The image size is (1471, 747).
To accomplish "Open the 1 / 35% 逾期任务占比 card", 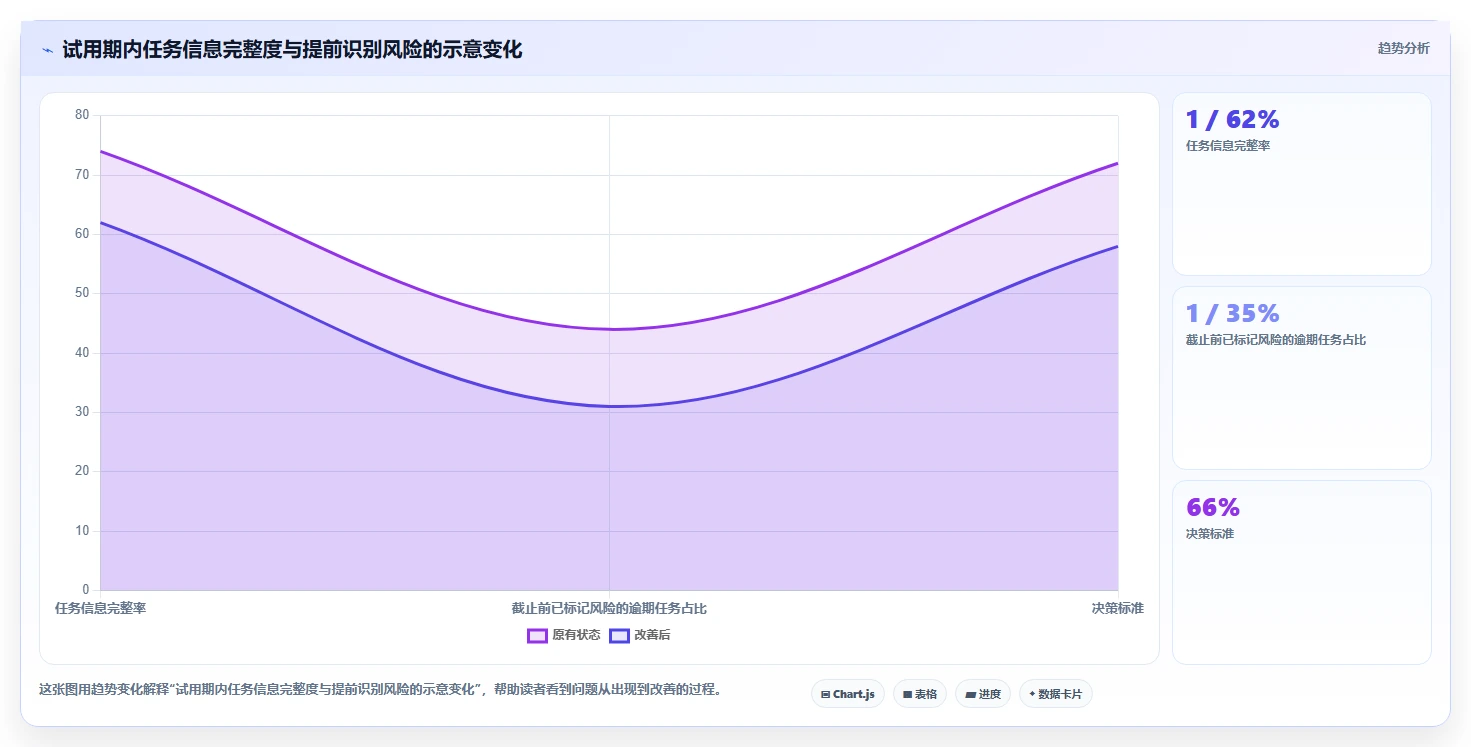I will tap(1301, 378).
